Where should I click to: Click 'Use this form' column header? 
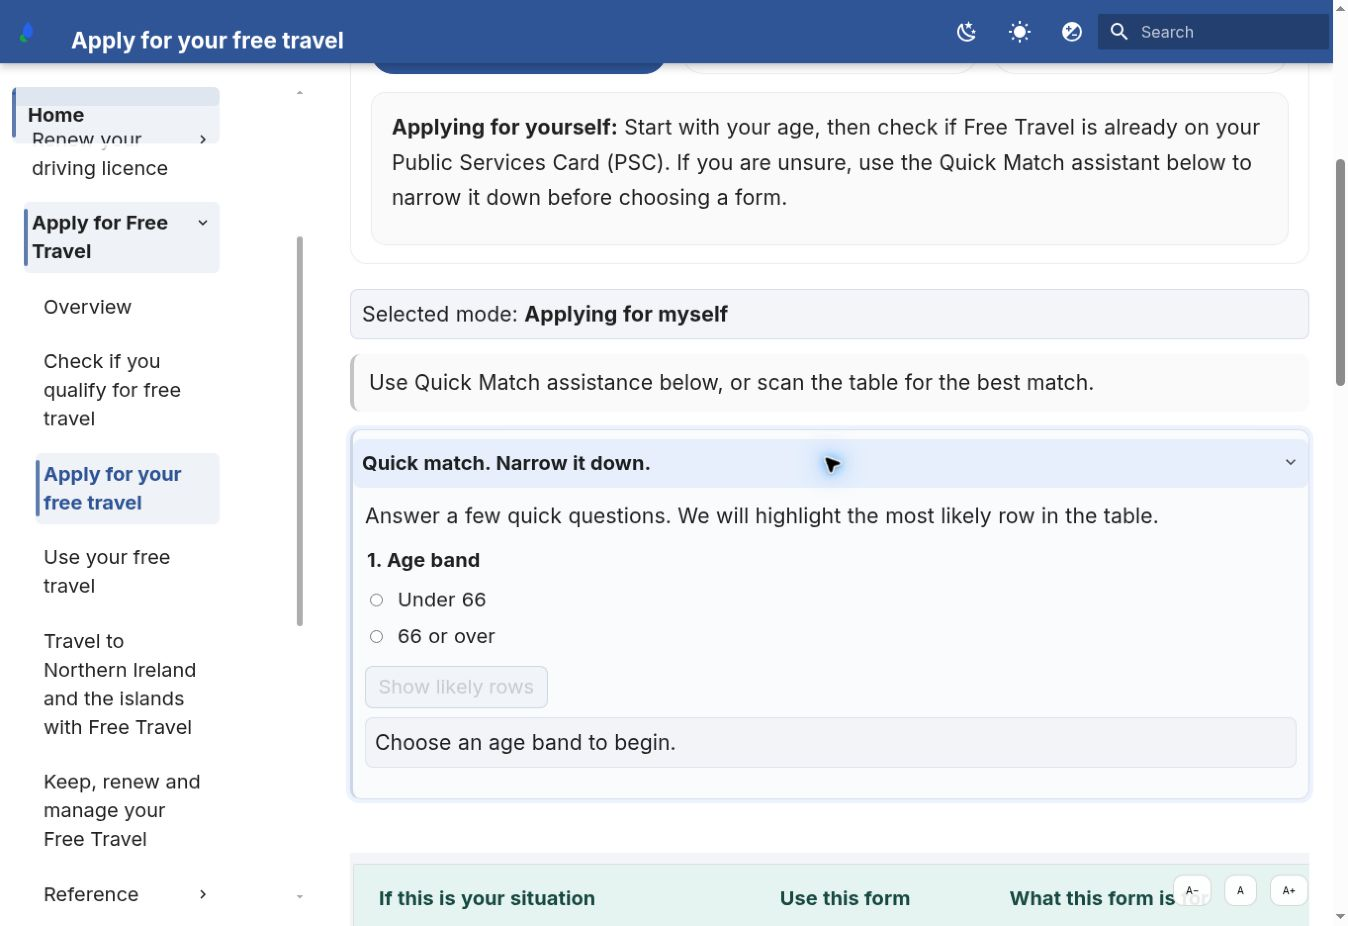pos(845,898)
